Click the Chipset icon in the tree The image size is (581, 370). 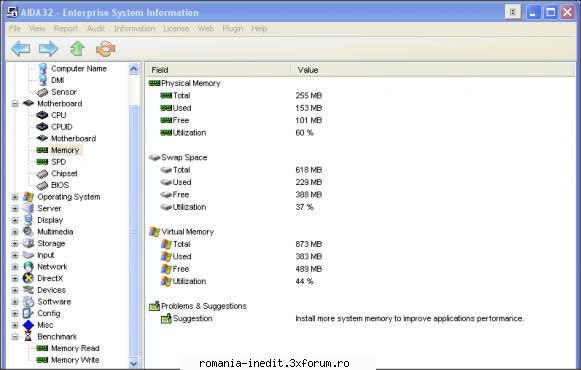tap(42, 173)
